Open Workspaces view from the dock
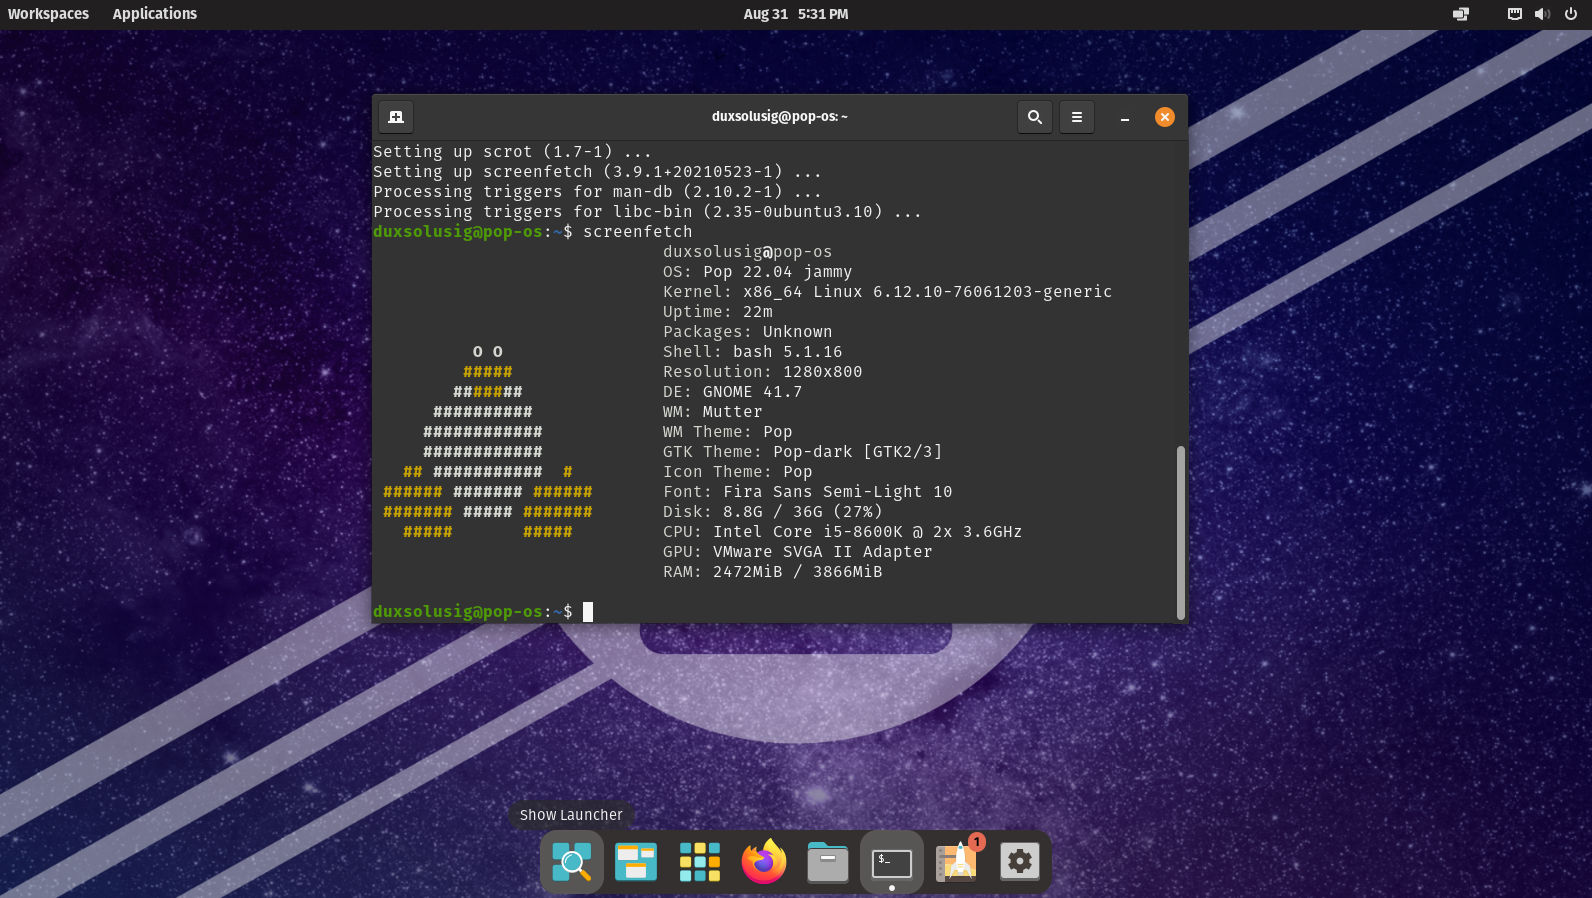This screenshot has height=898, width=1592. 636,862
